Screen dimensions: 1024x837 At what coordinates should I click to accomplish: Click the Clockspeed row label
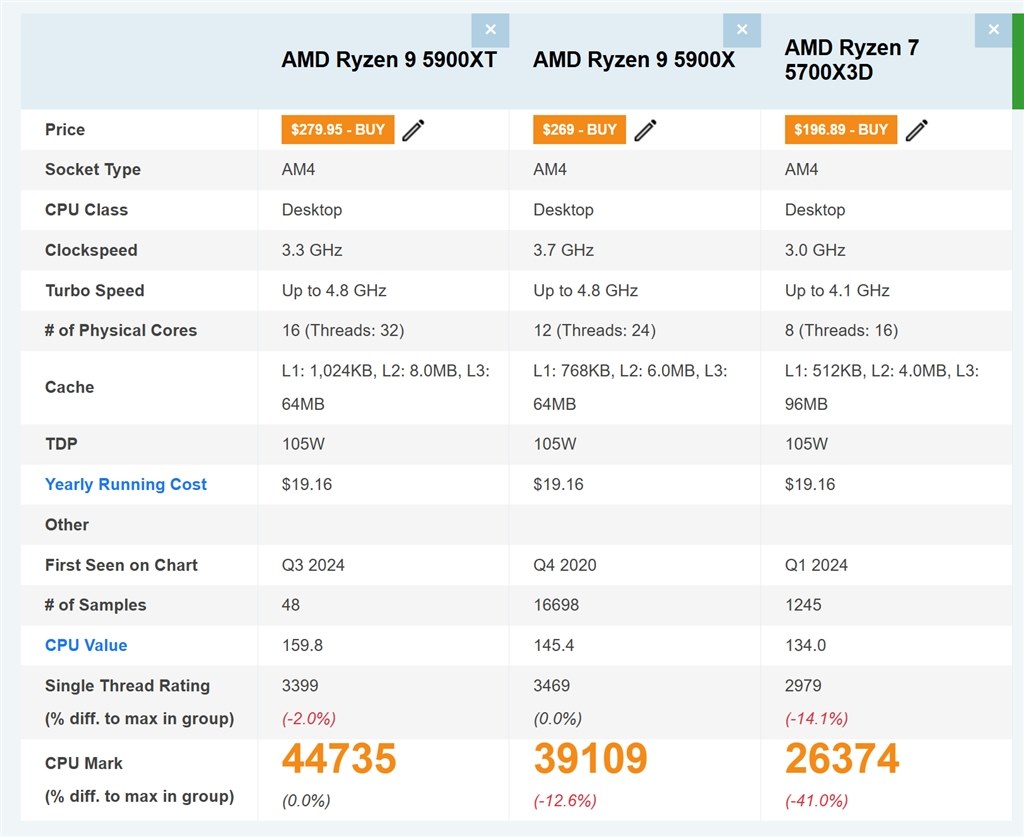coord(91,250)
